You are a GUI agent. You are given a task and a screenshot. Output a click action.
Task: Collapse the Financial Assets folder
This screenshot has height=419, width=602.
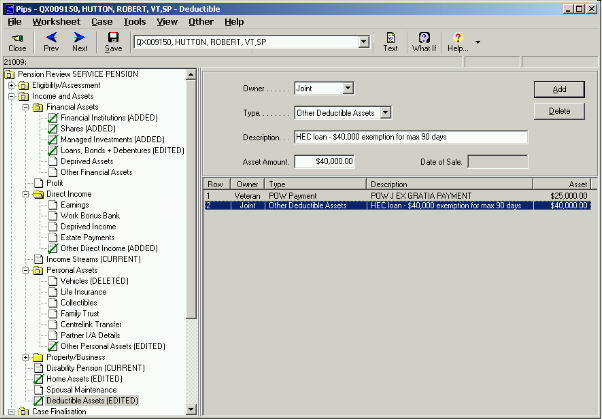click(x=24, y=106)
